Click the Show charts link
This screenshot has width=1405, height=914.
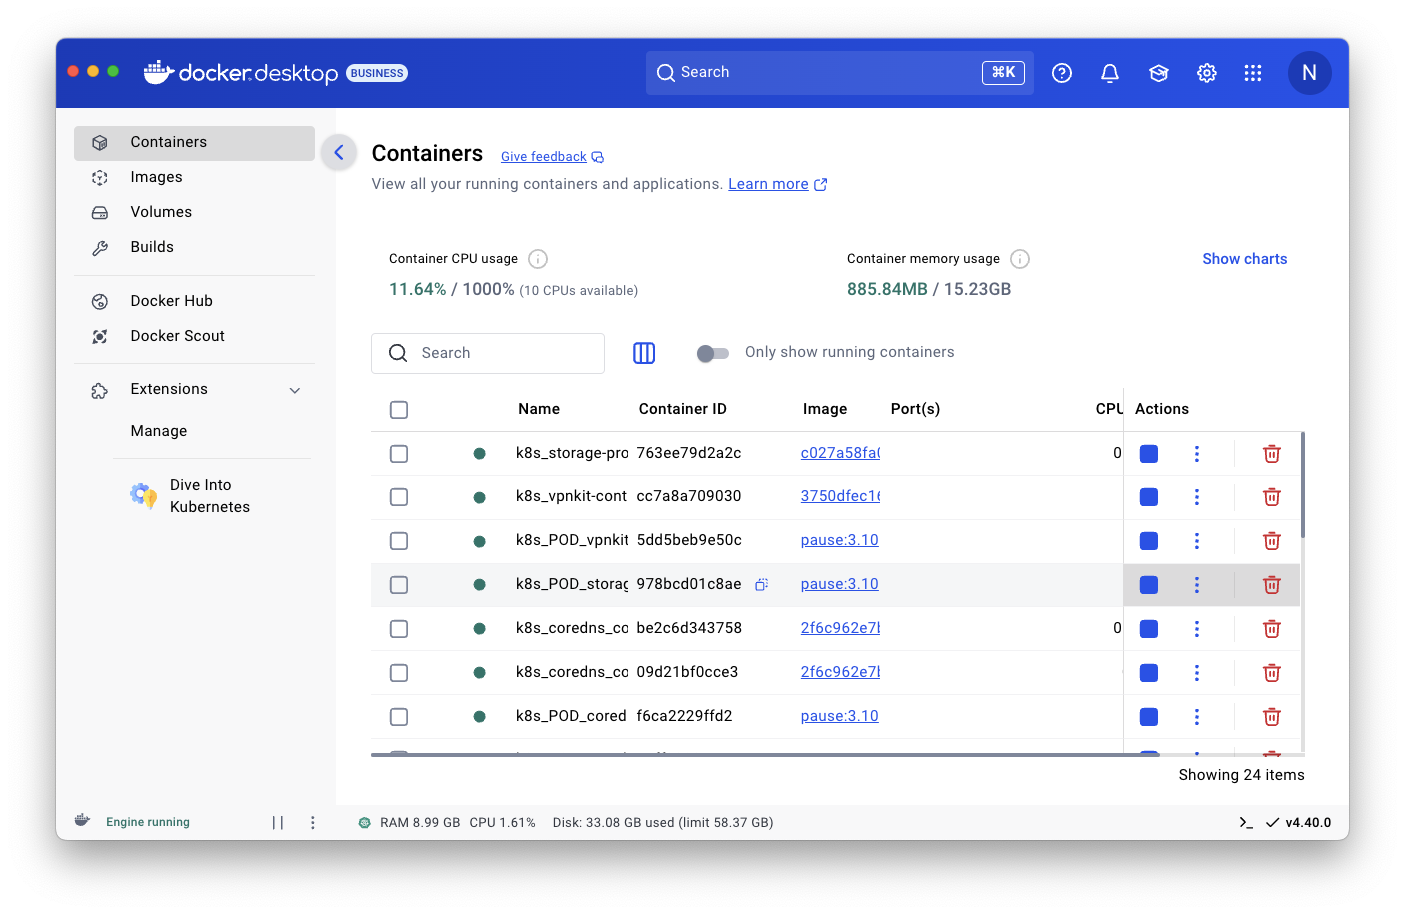pyautogui.click(x=1244, y=259)
